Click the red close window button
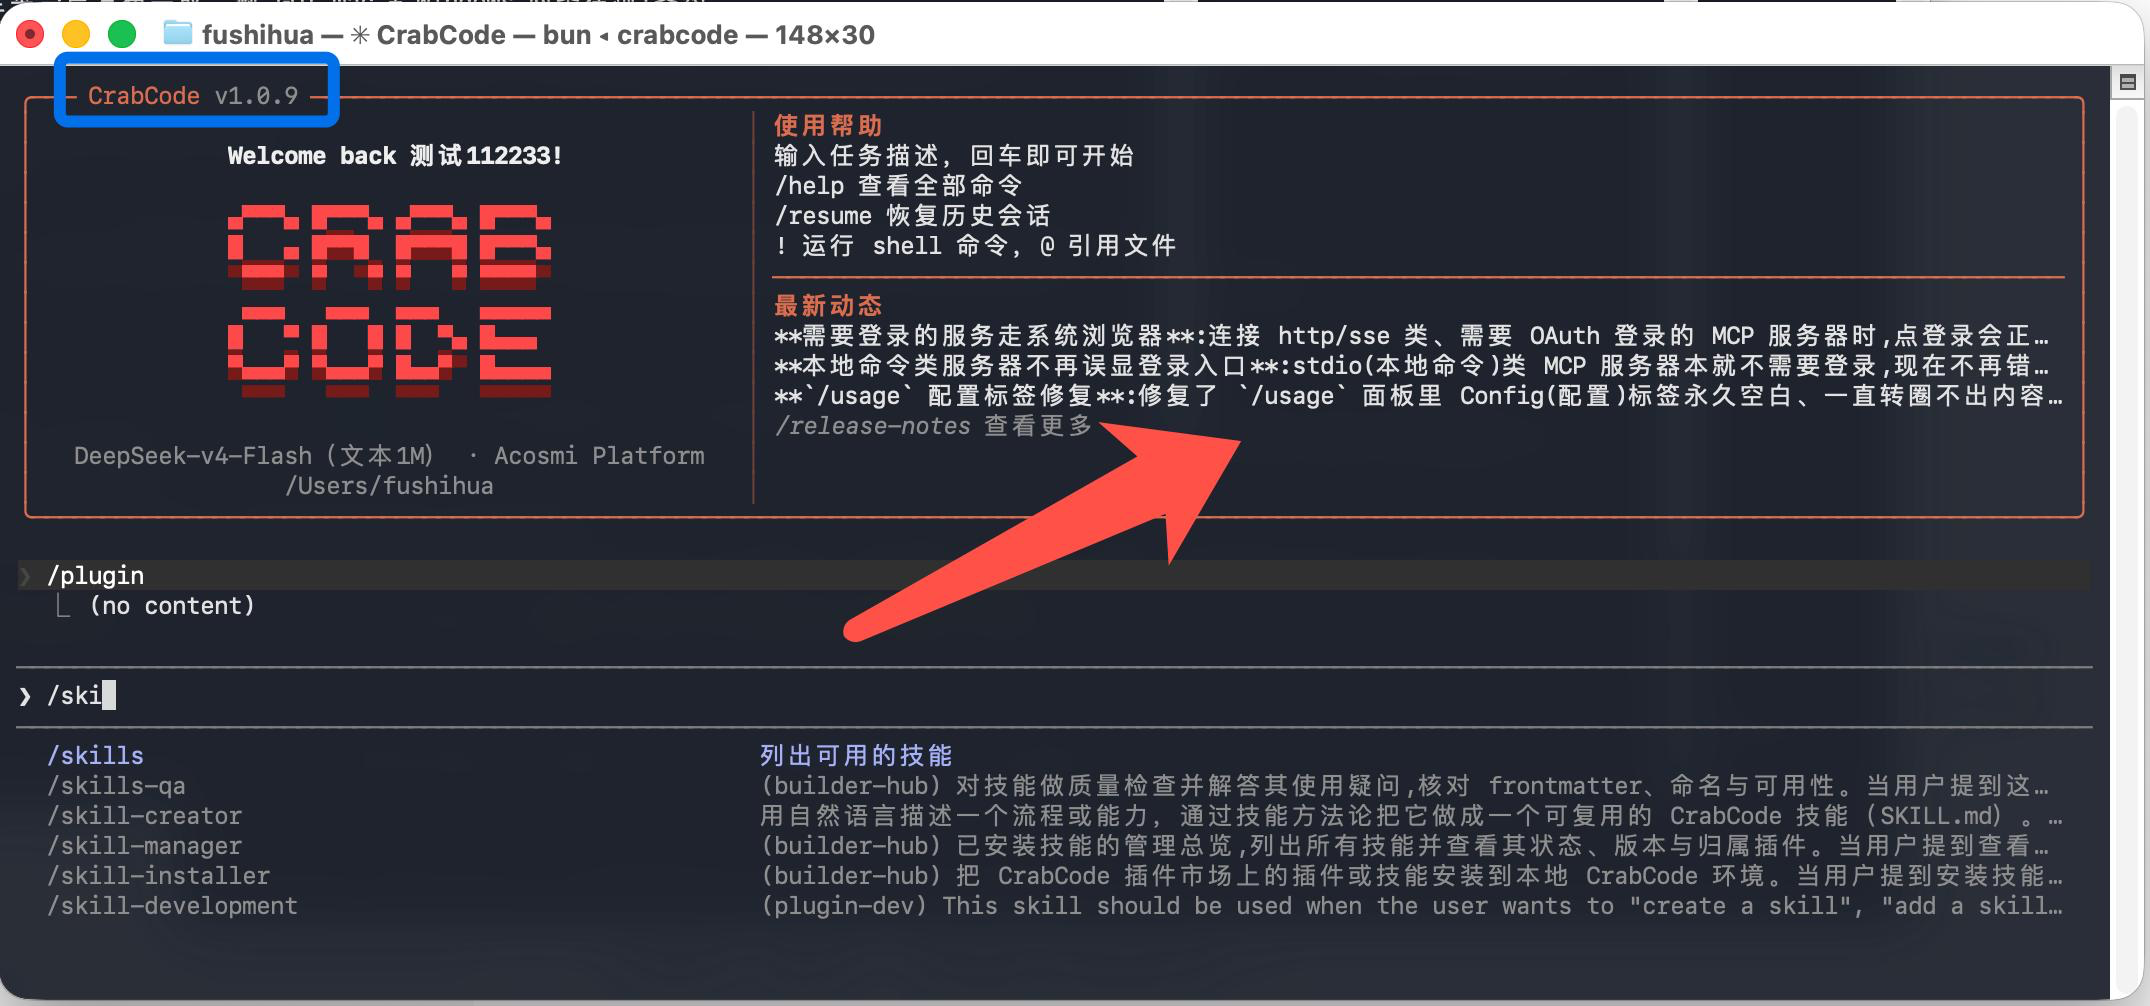Viewport: 2150px width, 1006px height. point(31,35)
